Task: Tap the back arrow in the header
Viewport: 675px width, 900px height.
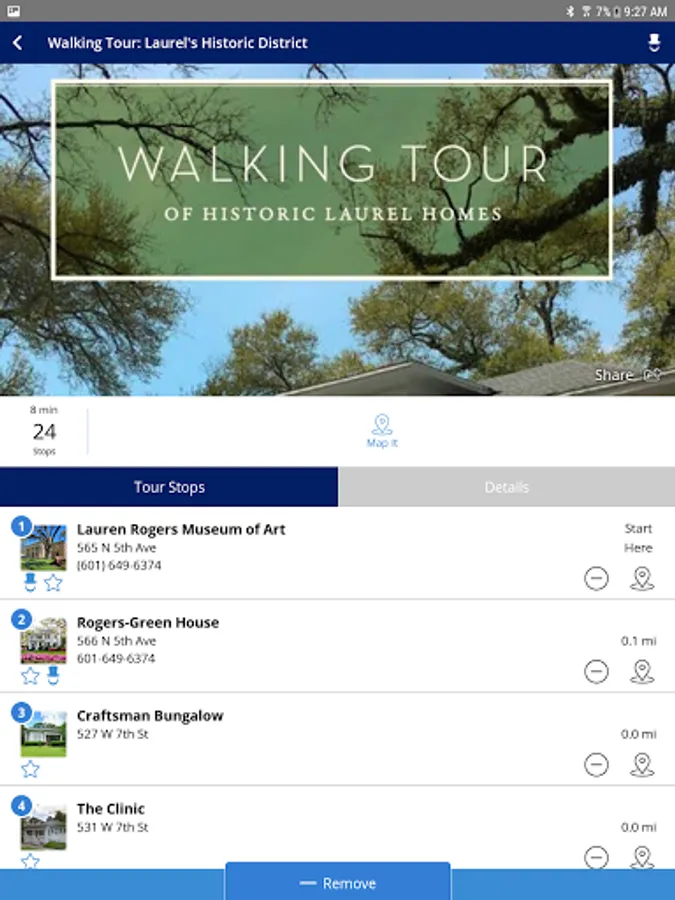Action: [x=18, y=42]
